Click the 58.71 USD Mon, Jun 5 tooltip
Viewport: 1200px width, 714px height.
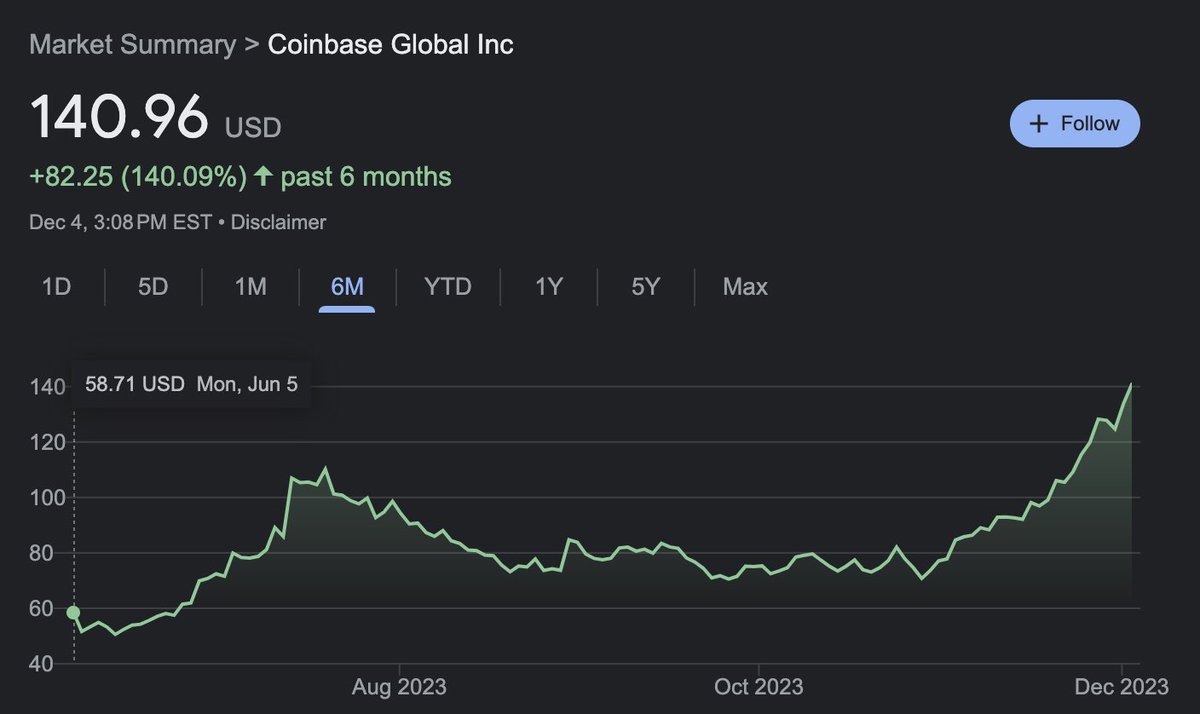click(191, 384)
